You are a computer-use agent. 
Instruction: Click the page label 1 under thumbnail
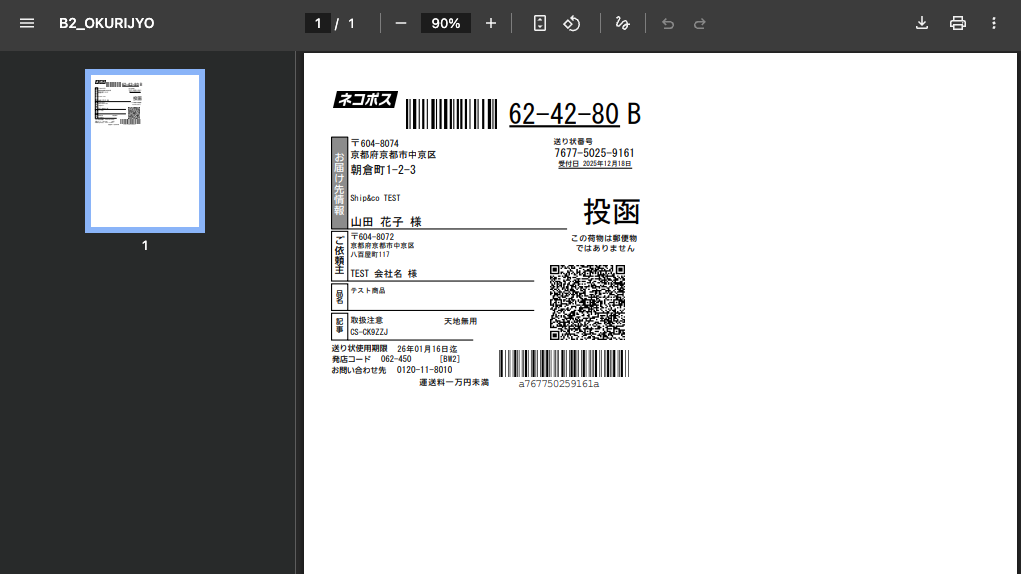point(145,246)
